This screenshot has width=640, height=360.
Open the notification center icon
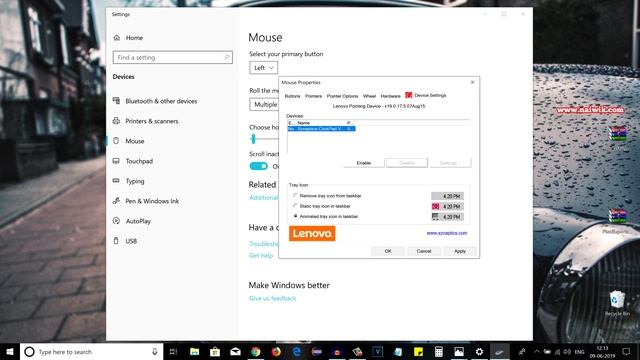(x=626, y=351)
